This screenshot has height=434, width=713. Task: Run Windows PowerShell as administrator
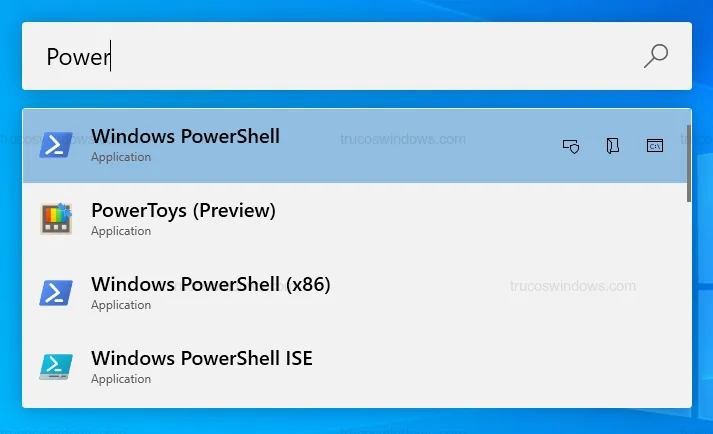572,146
